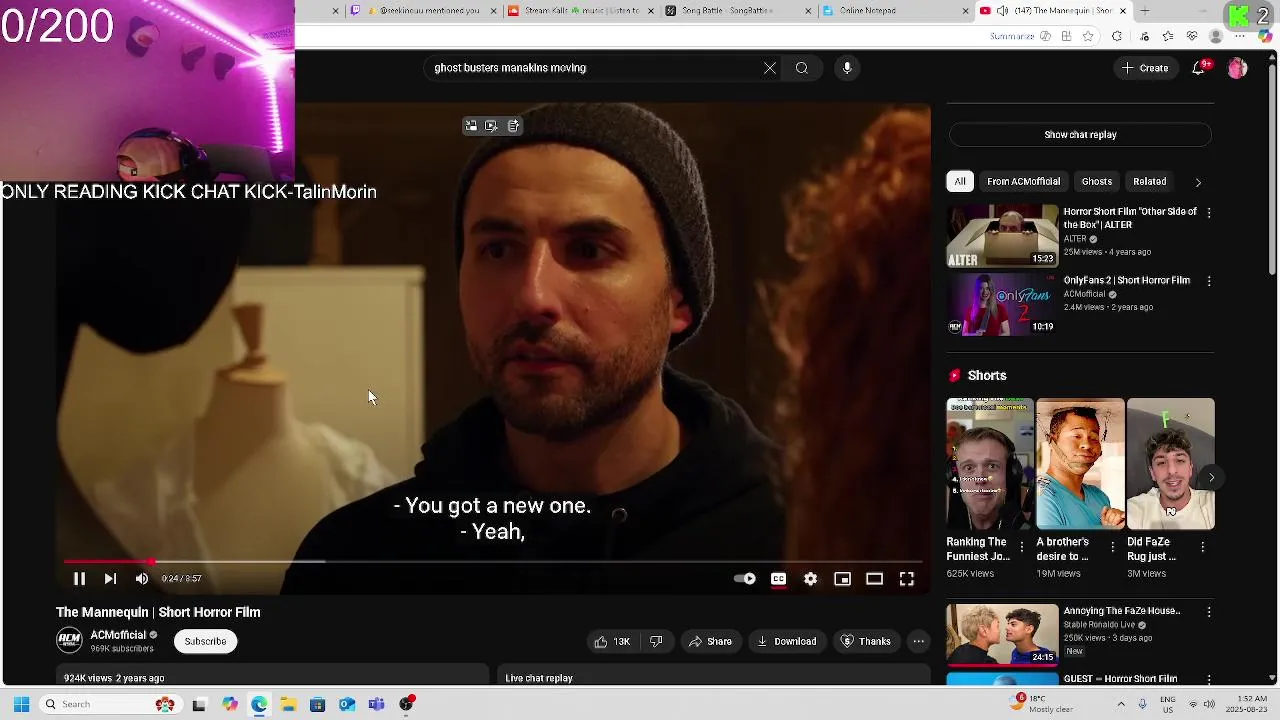Mute tab via speaker icon on Mannequin tab
The height and width of the screenshot is (720, 1280).
tap(1002, 11)
